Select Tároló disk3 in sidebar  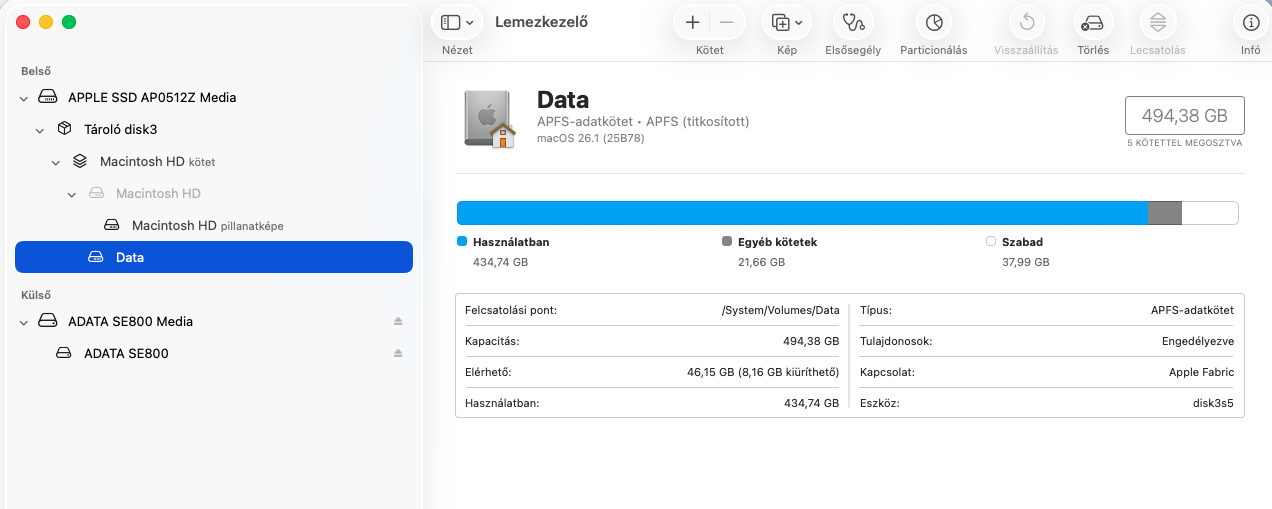click(214, 129)
